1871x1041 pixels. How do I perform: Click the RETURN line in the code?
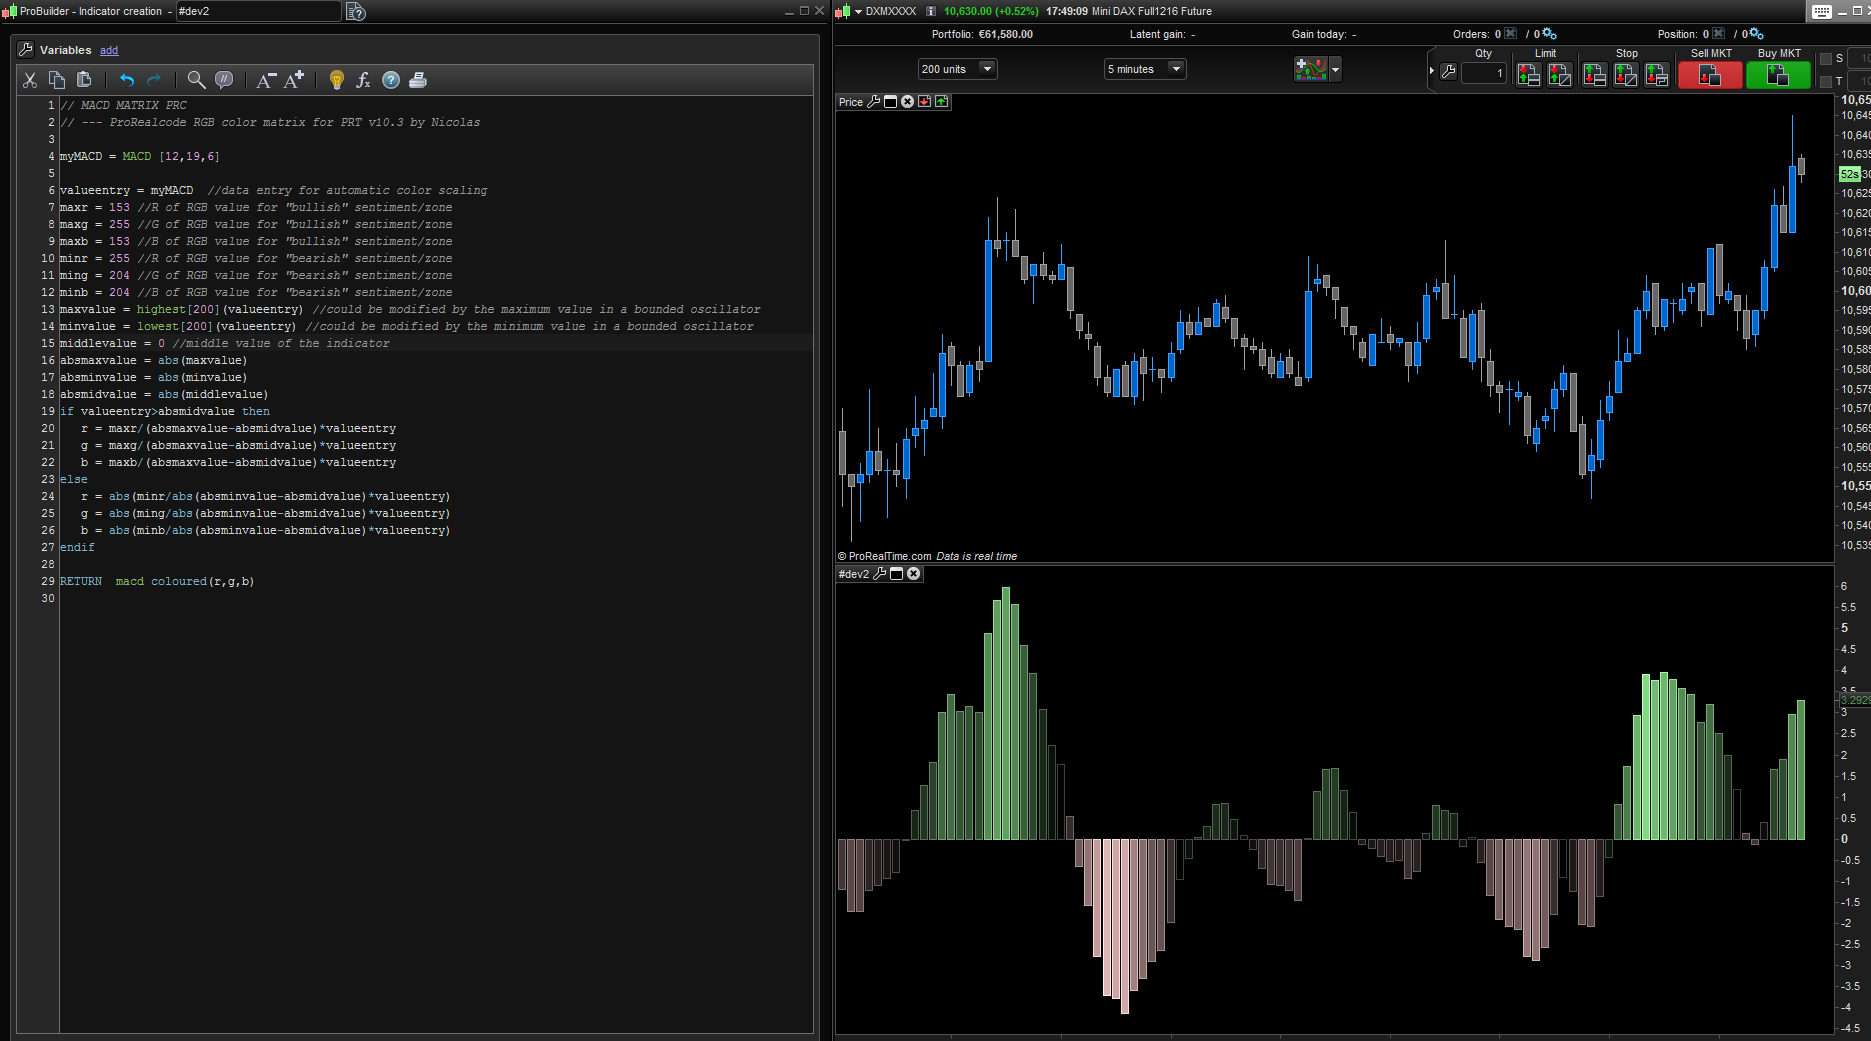click(157, 581)
